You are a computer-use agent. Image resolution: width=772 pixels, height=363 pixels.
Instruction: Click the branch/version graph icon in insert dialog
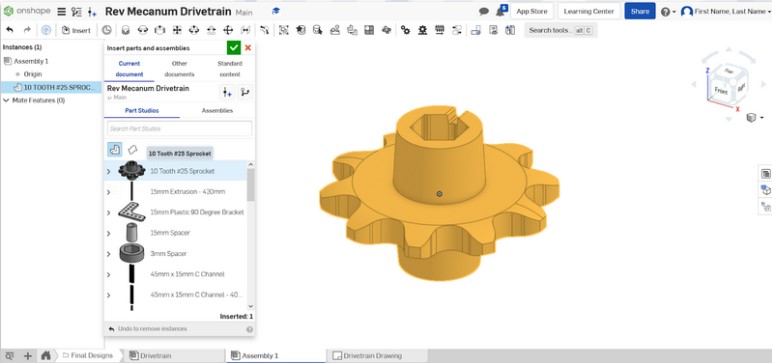245,92
